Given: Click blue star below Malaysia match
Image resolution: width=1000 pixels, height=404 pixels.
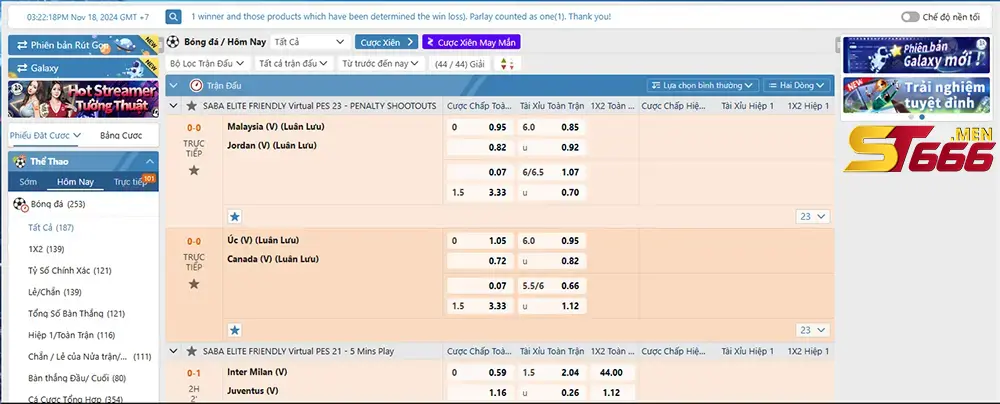Looking at the screenshot, I should [235, 216].
